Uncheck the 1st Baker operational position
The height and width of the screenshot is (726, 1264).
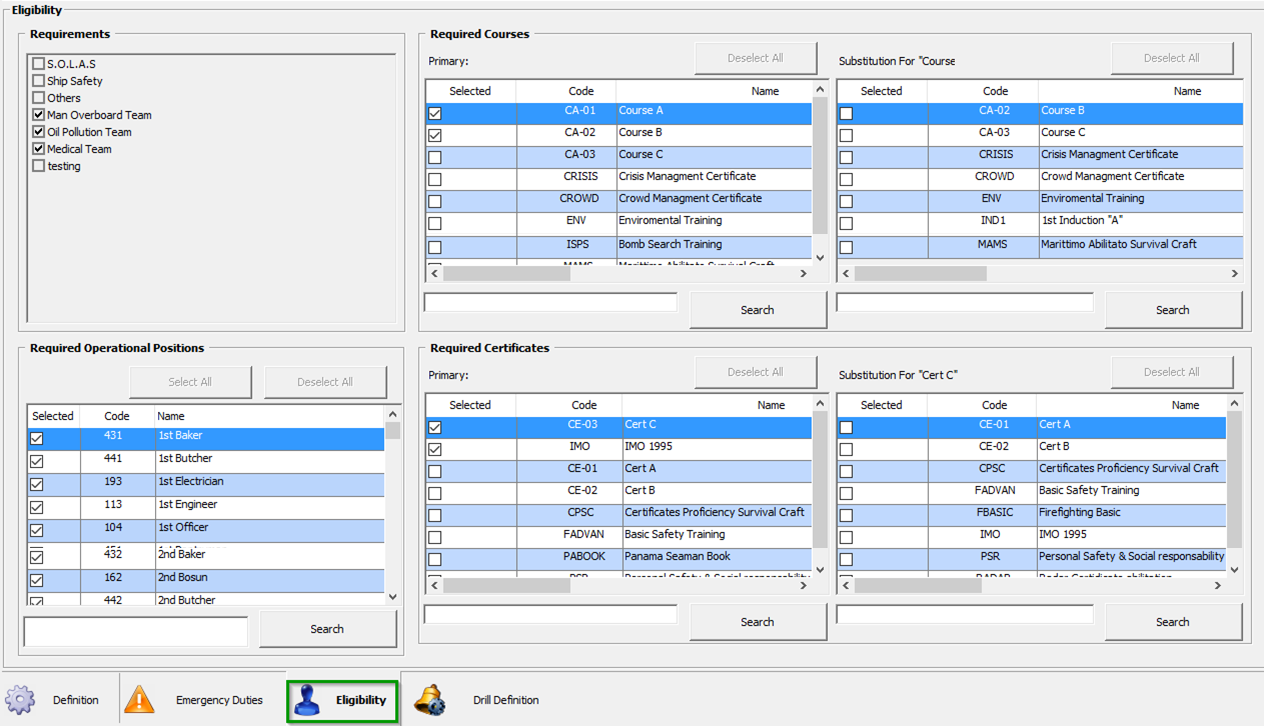[x=36, y=438]
